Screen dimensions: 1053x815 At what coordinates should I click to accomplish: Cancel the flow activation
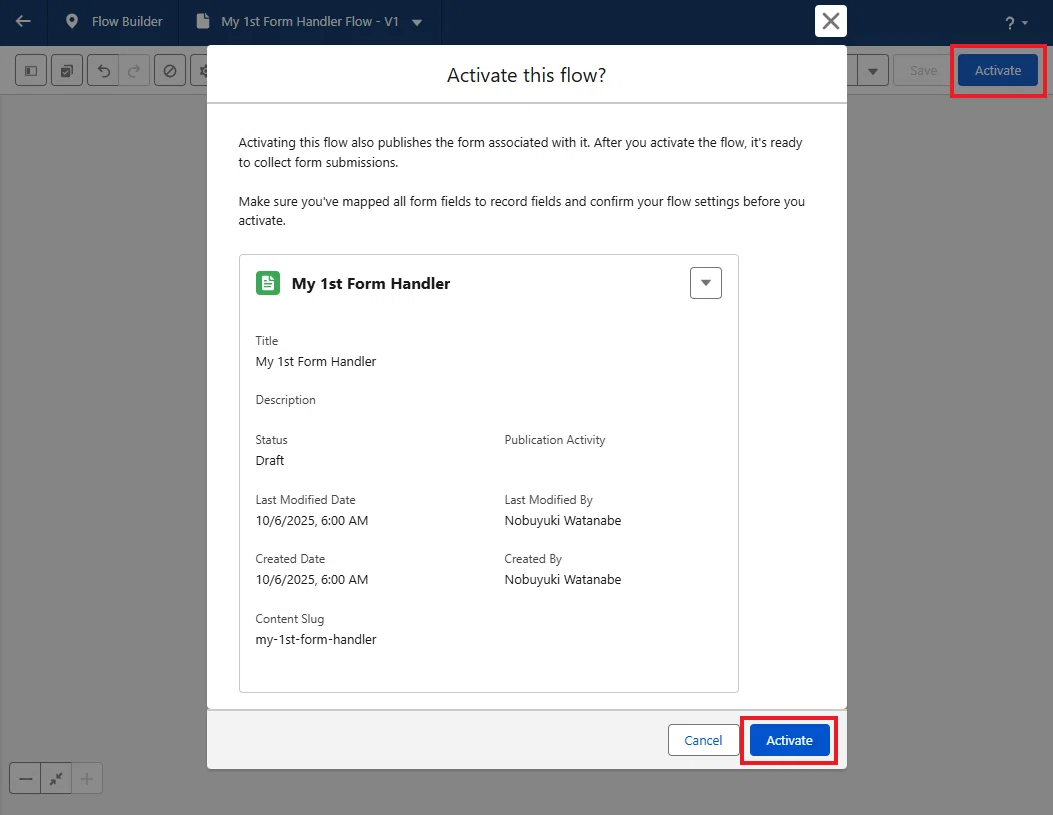pyautogui.click(x=703, y=740)
